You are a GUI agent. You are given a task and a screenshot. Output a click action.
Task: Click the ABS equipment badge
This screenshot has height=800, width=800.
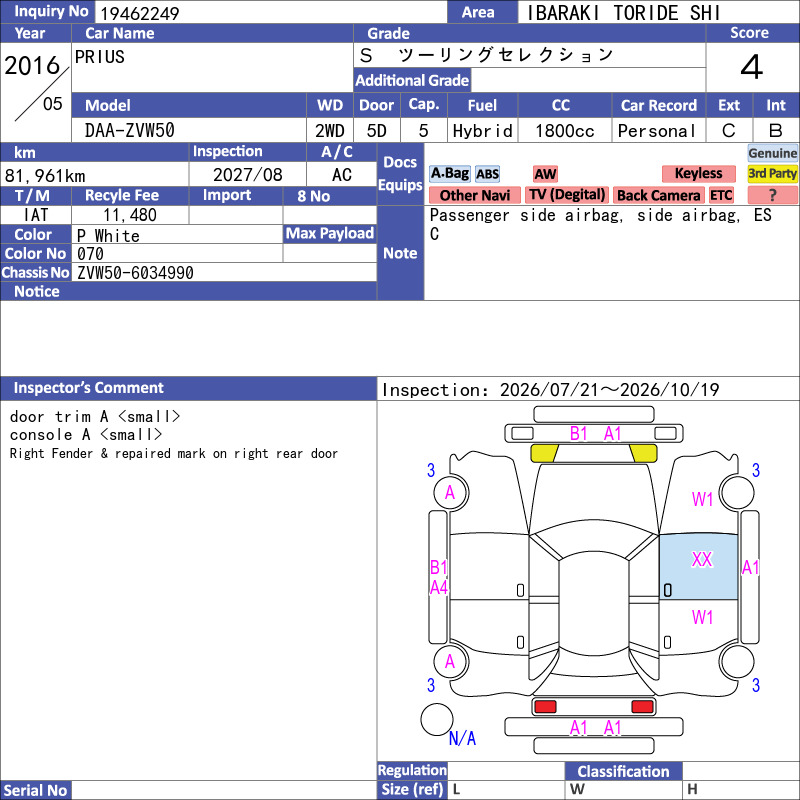487,174
